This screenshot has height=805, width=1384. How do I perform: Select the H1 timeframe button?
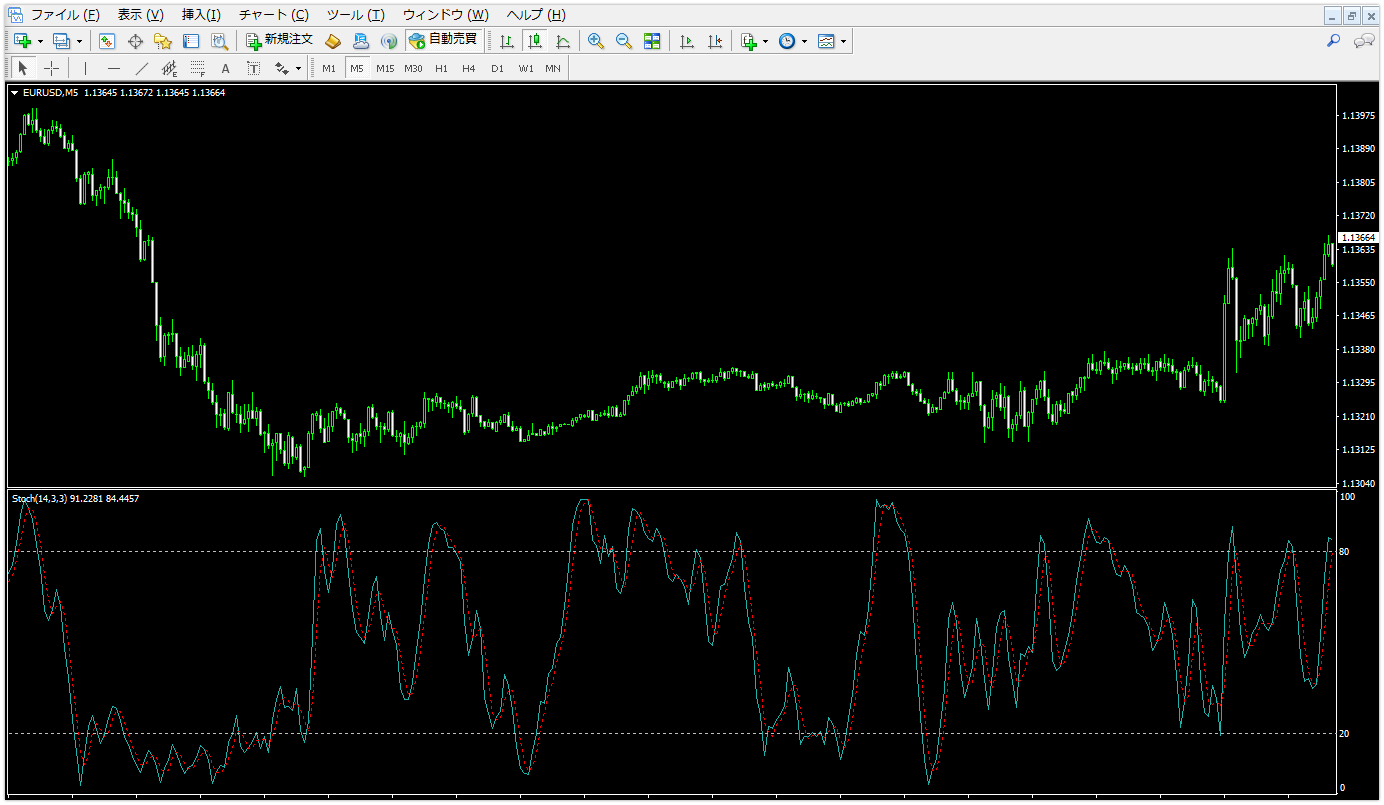coord(441,68)
